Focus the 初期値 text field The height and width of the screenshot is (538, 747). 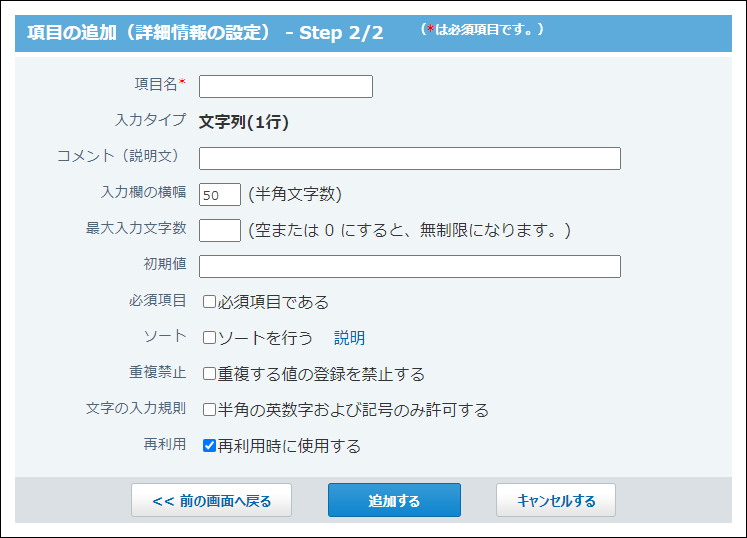(x=410, y=266)
